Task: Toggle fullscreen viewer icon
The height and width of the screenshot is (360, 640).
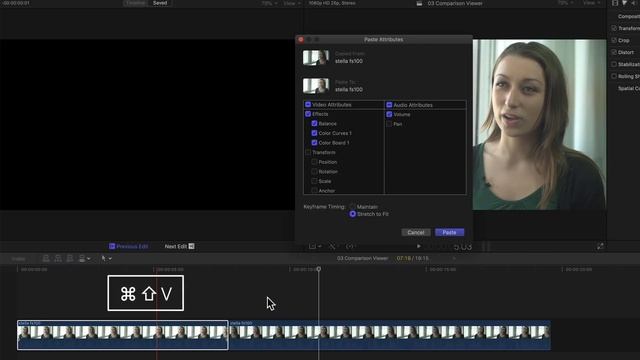Action: click(600, 246)
